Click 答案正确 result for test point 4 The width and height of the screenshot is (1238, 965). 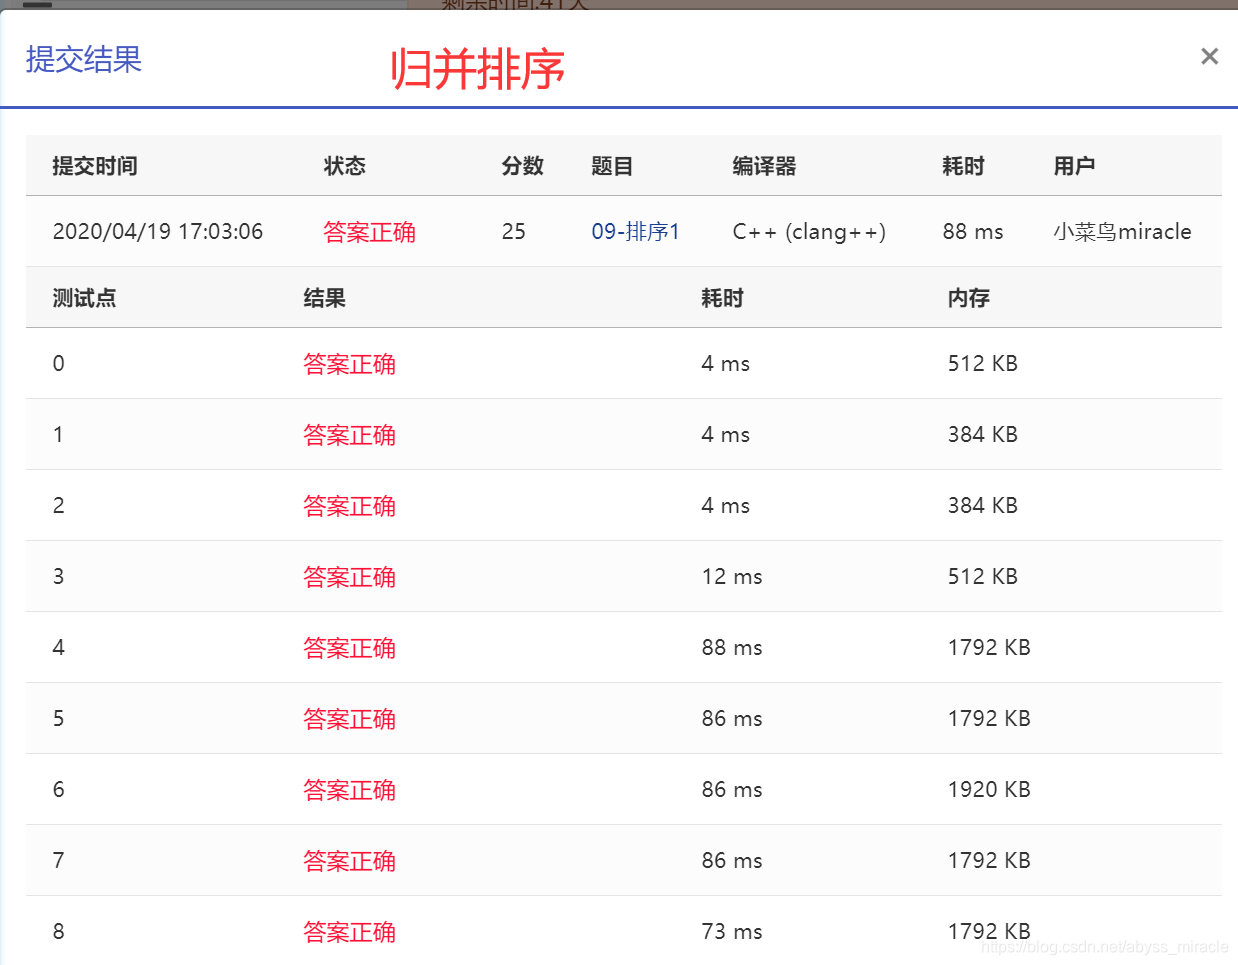pos(349,648)
